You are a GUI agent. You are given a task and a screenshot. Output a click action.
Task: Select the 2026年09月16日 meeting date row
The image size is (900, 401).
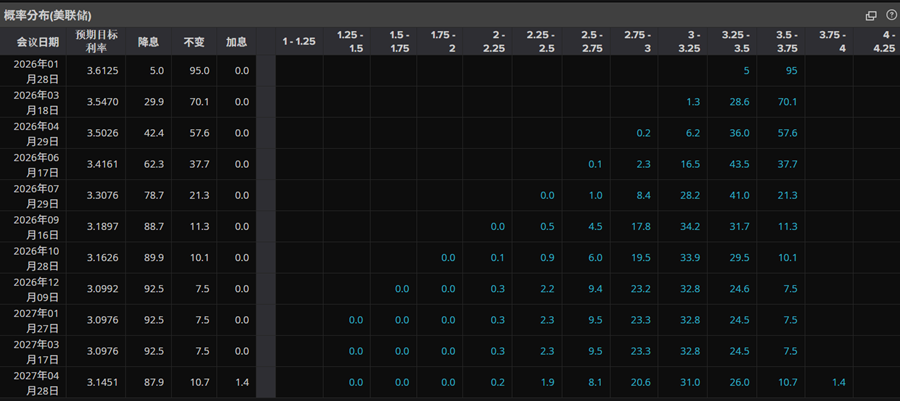click(36, 226)
